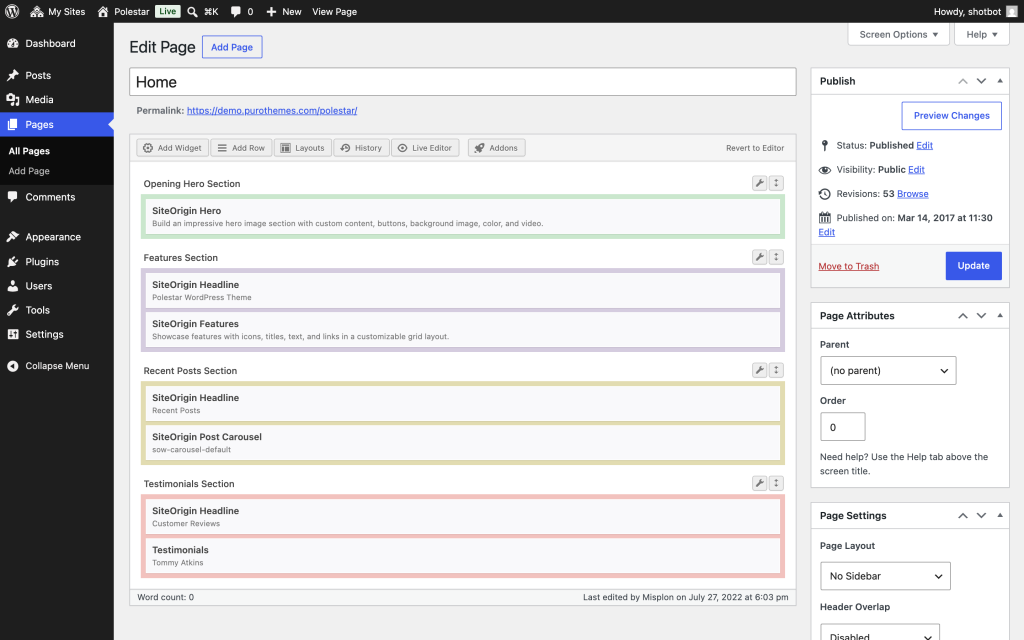Open Addons in builder toolbar
The width and height of the screenshot is (1024, 640).
point(496,148)
